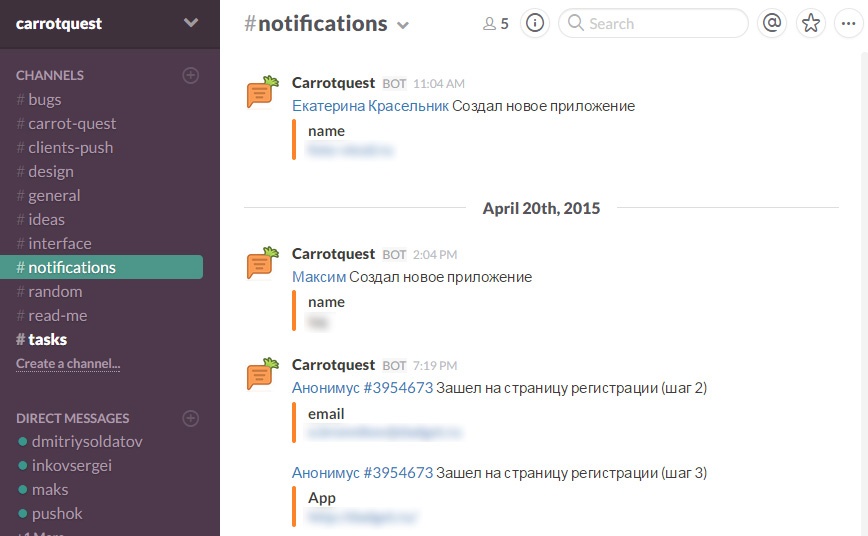868x536 pixels.
Task: Open the #notifications channel title dropdown
Action: [403, 25]
